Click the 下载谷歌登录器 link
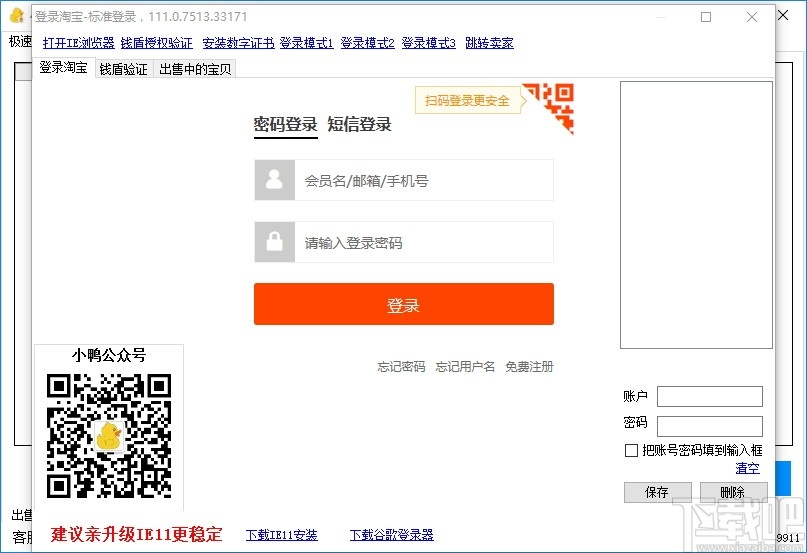Screen dimensions: 807x553 392,535
